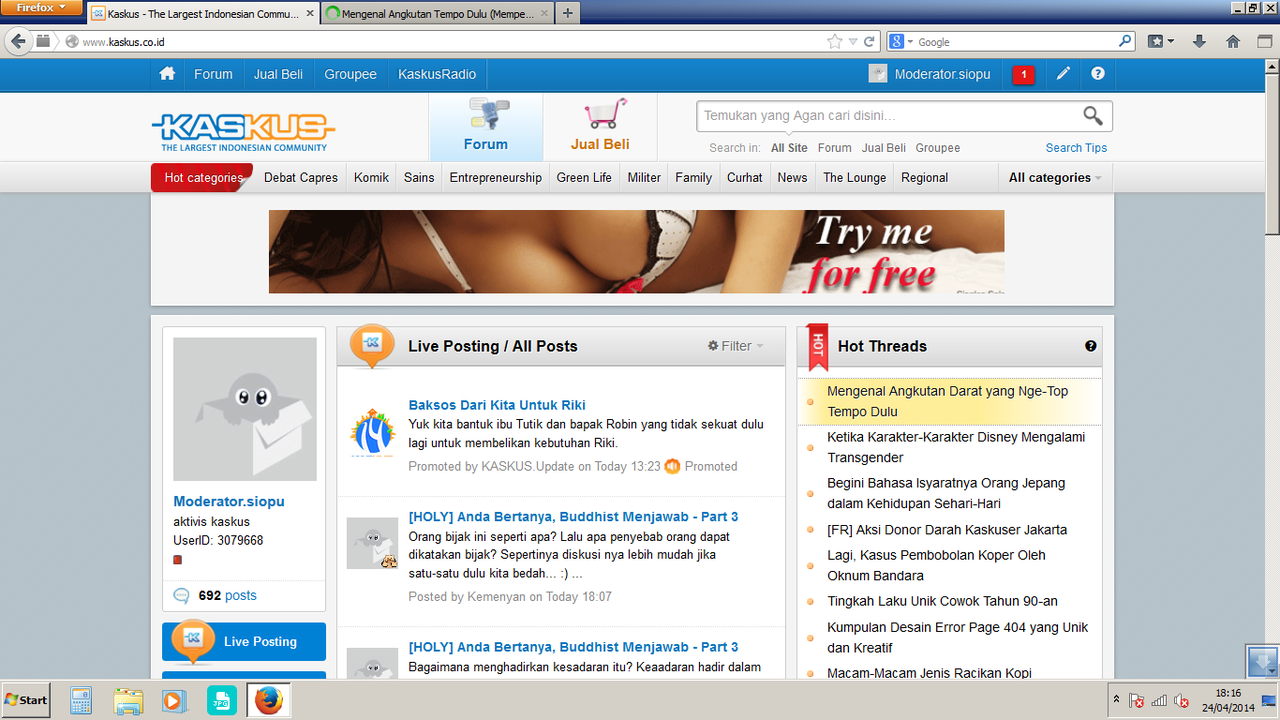This screenshot has height=720, width=1280.
Task: Open the Firefox bookmarks menu icon
Action: tap(1160, 42)
